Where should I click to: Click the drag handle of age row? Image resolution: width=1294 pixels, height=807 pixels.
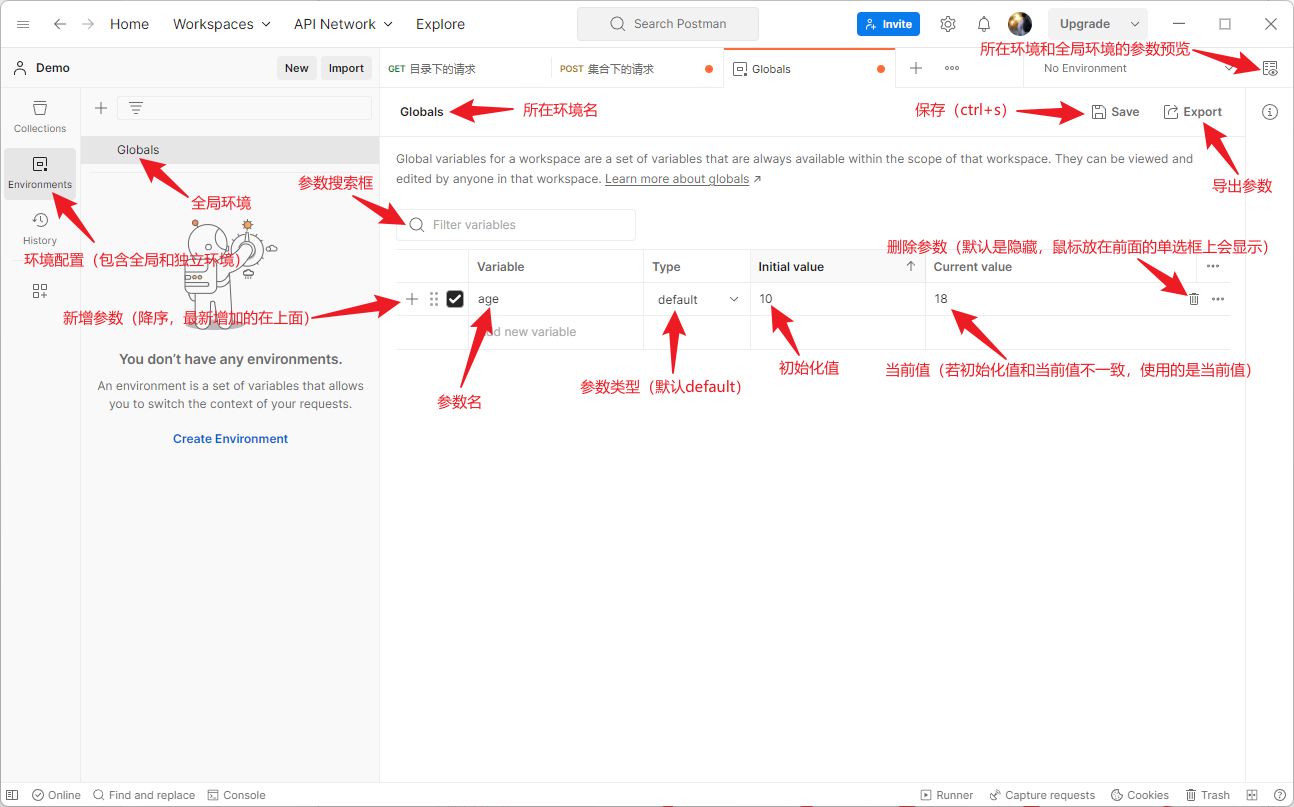(434, 299)
